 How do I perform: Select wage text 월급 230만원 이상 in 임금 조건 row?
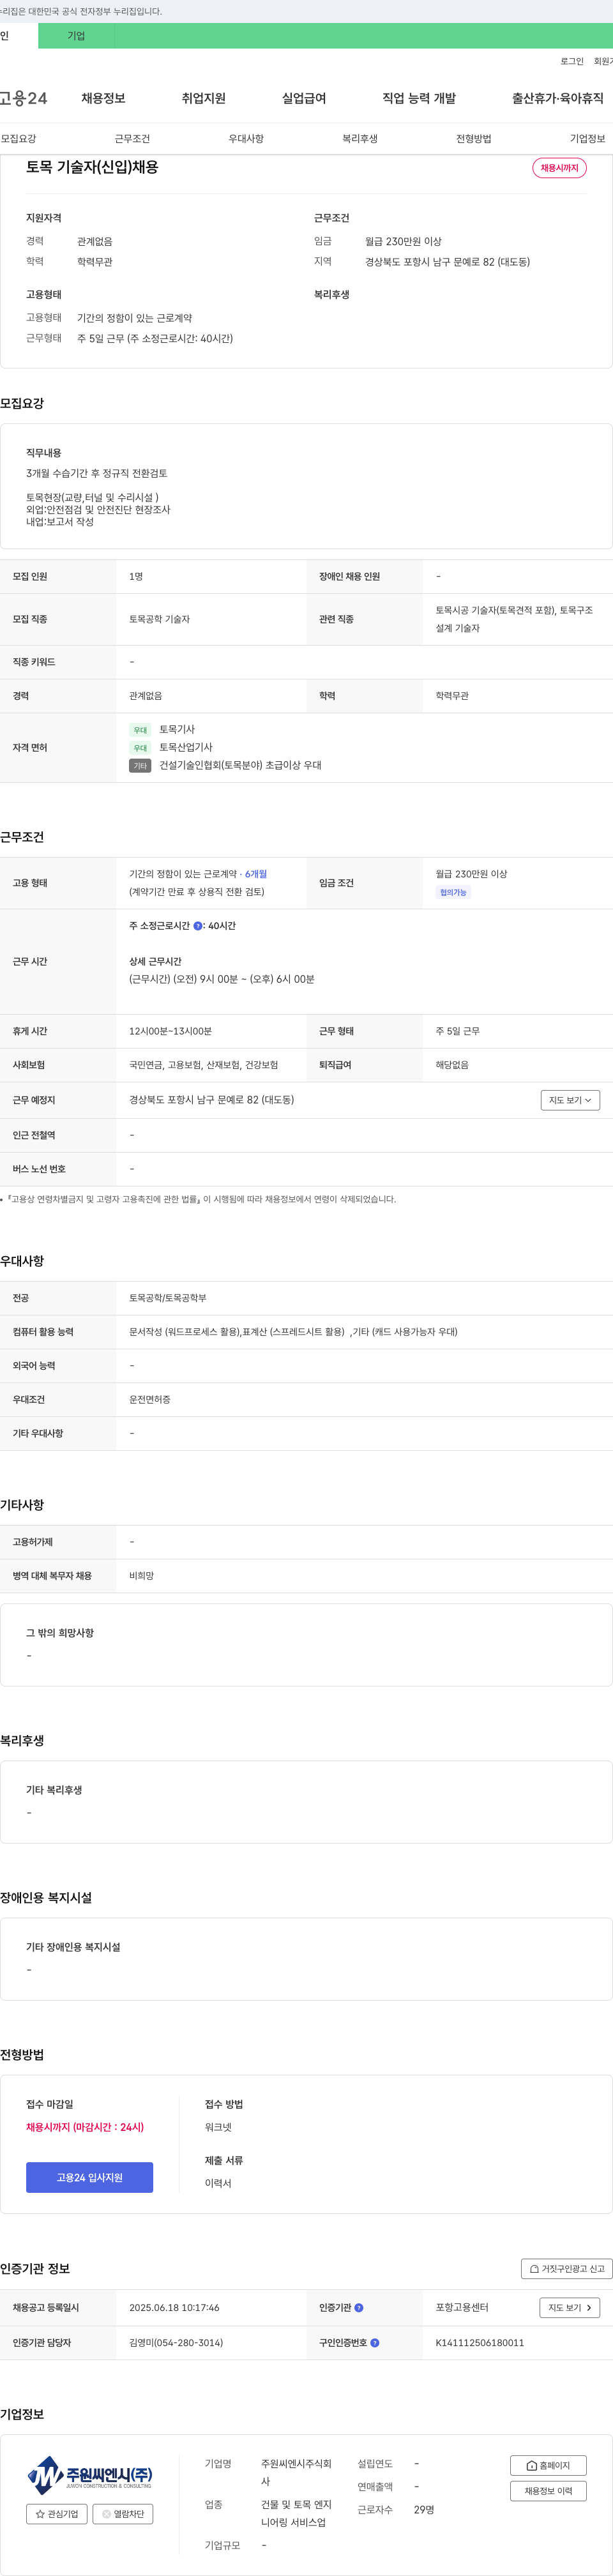click(471, 874)
